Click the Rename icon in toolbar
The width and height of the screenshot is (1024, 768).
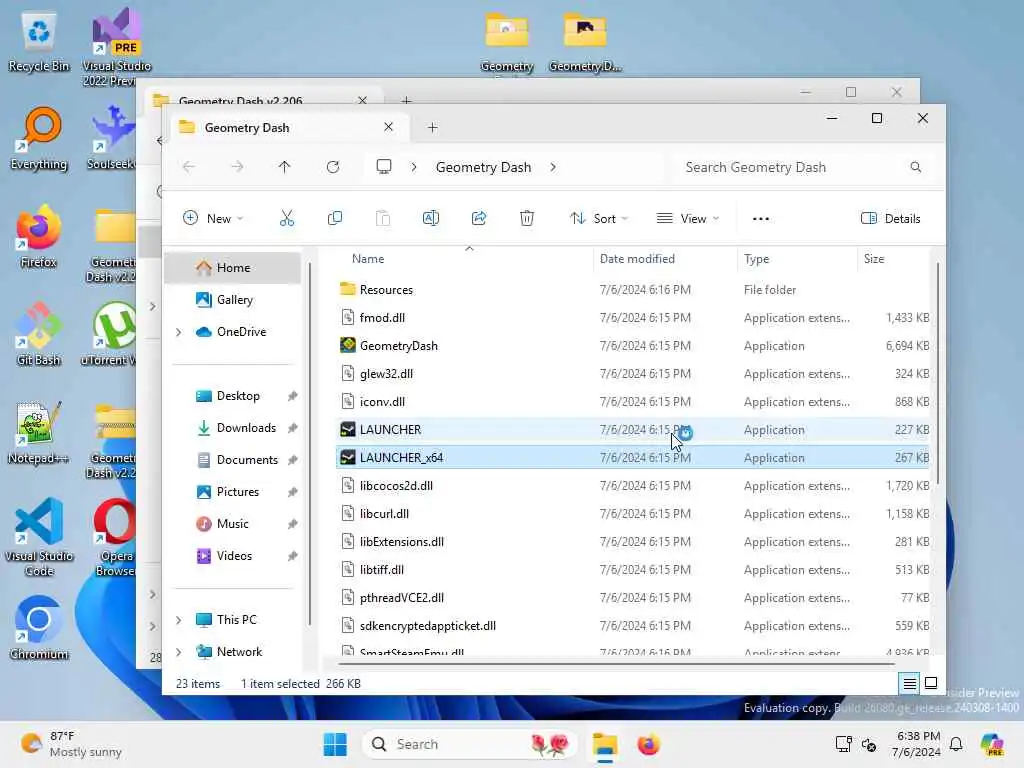(430, 218)
